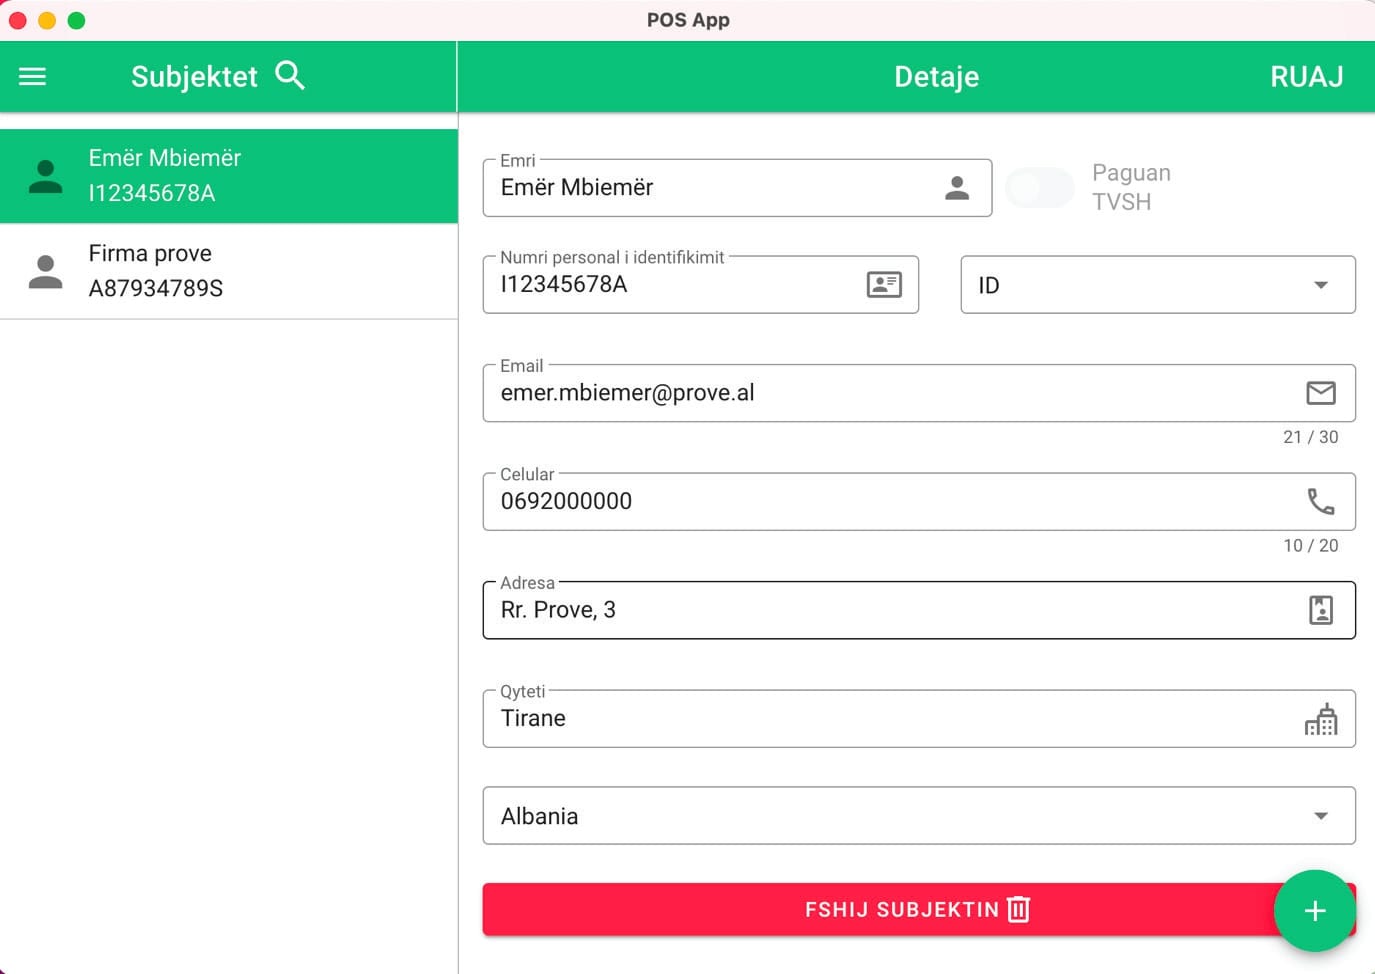Click the envelope icon in Email field

1321,393
